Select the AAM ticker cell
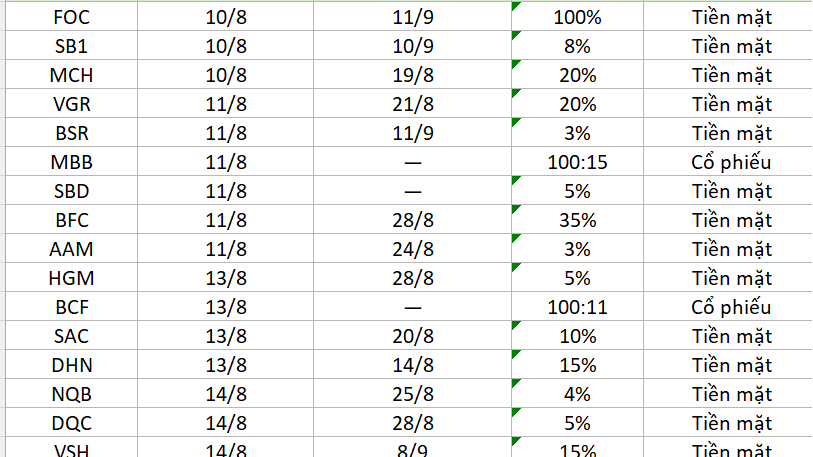 tap(72, 250)
